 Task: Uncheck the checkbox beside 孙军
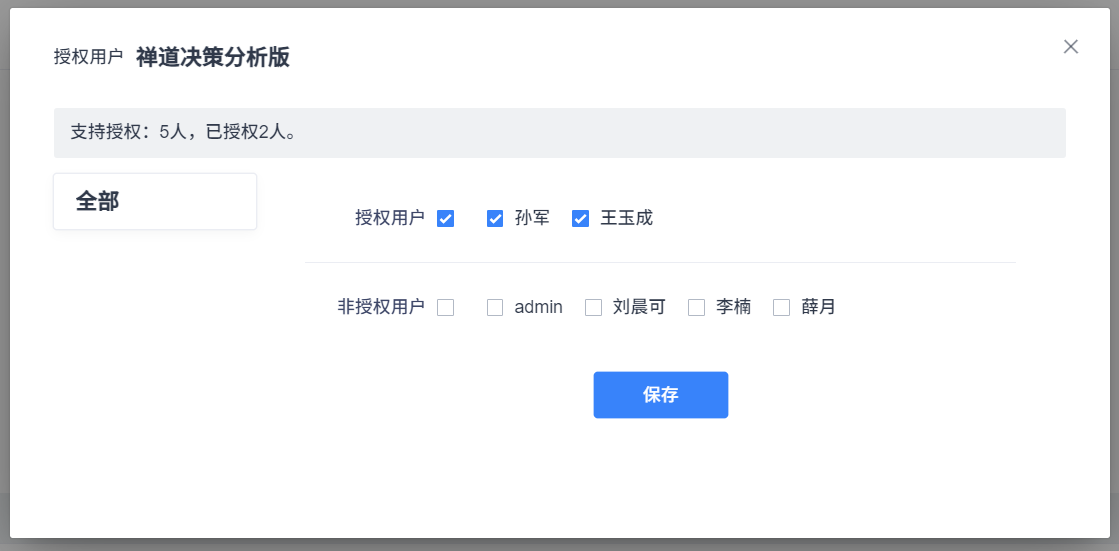click(x=495, y=219)
